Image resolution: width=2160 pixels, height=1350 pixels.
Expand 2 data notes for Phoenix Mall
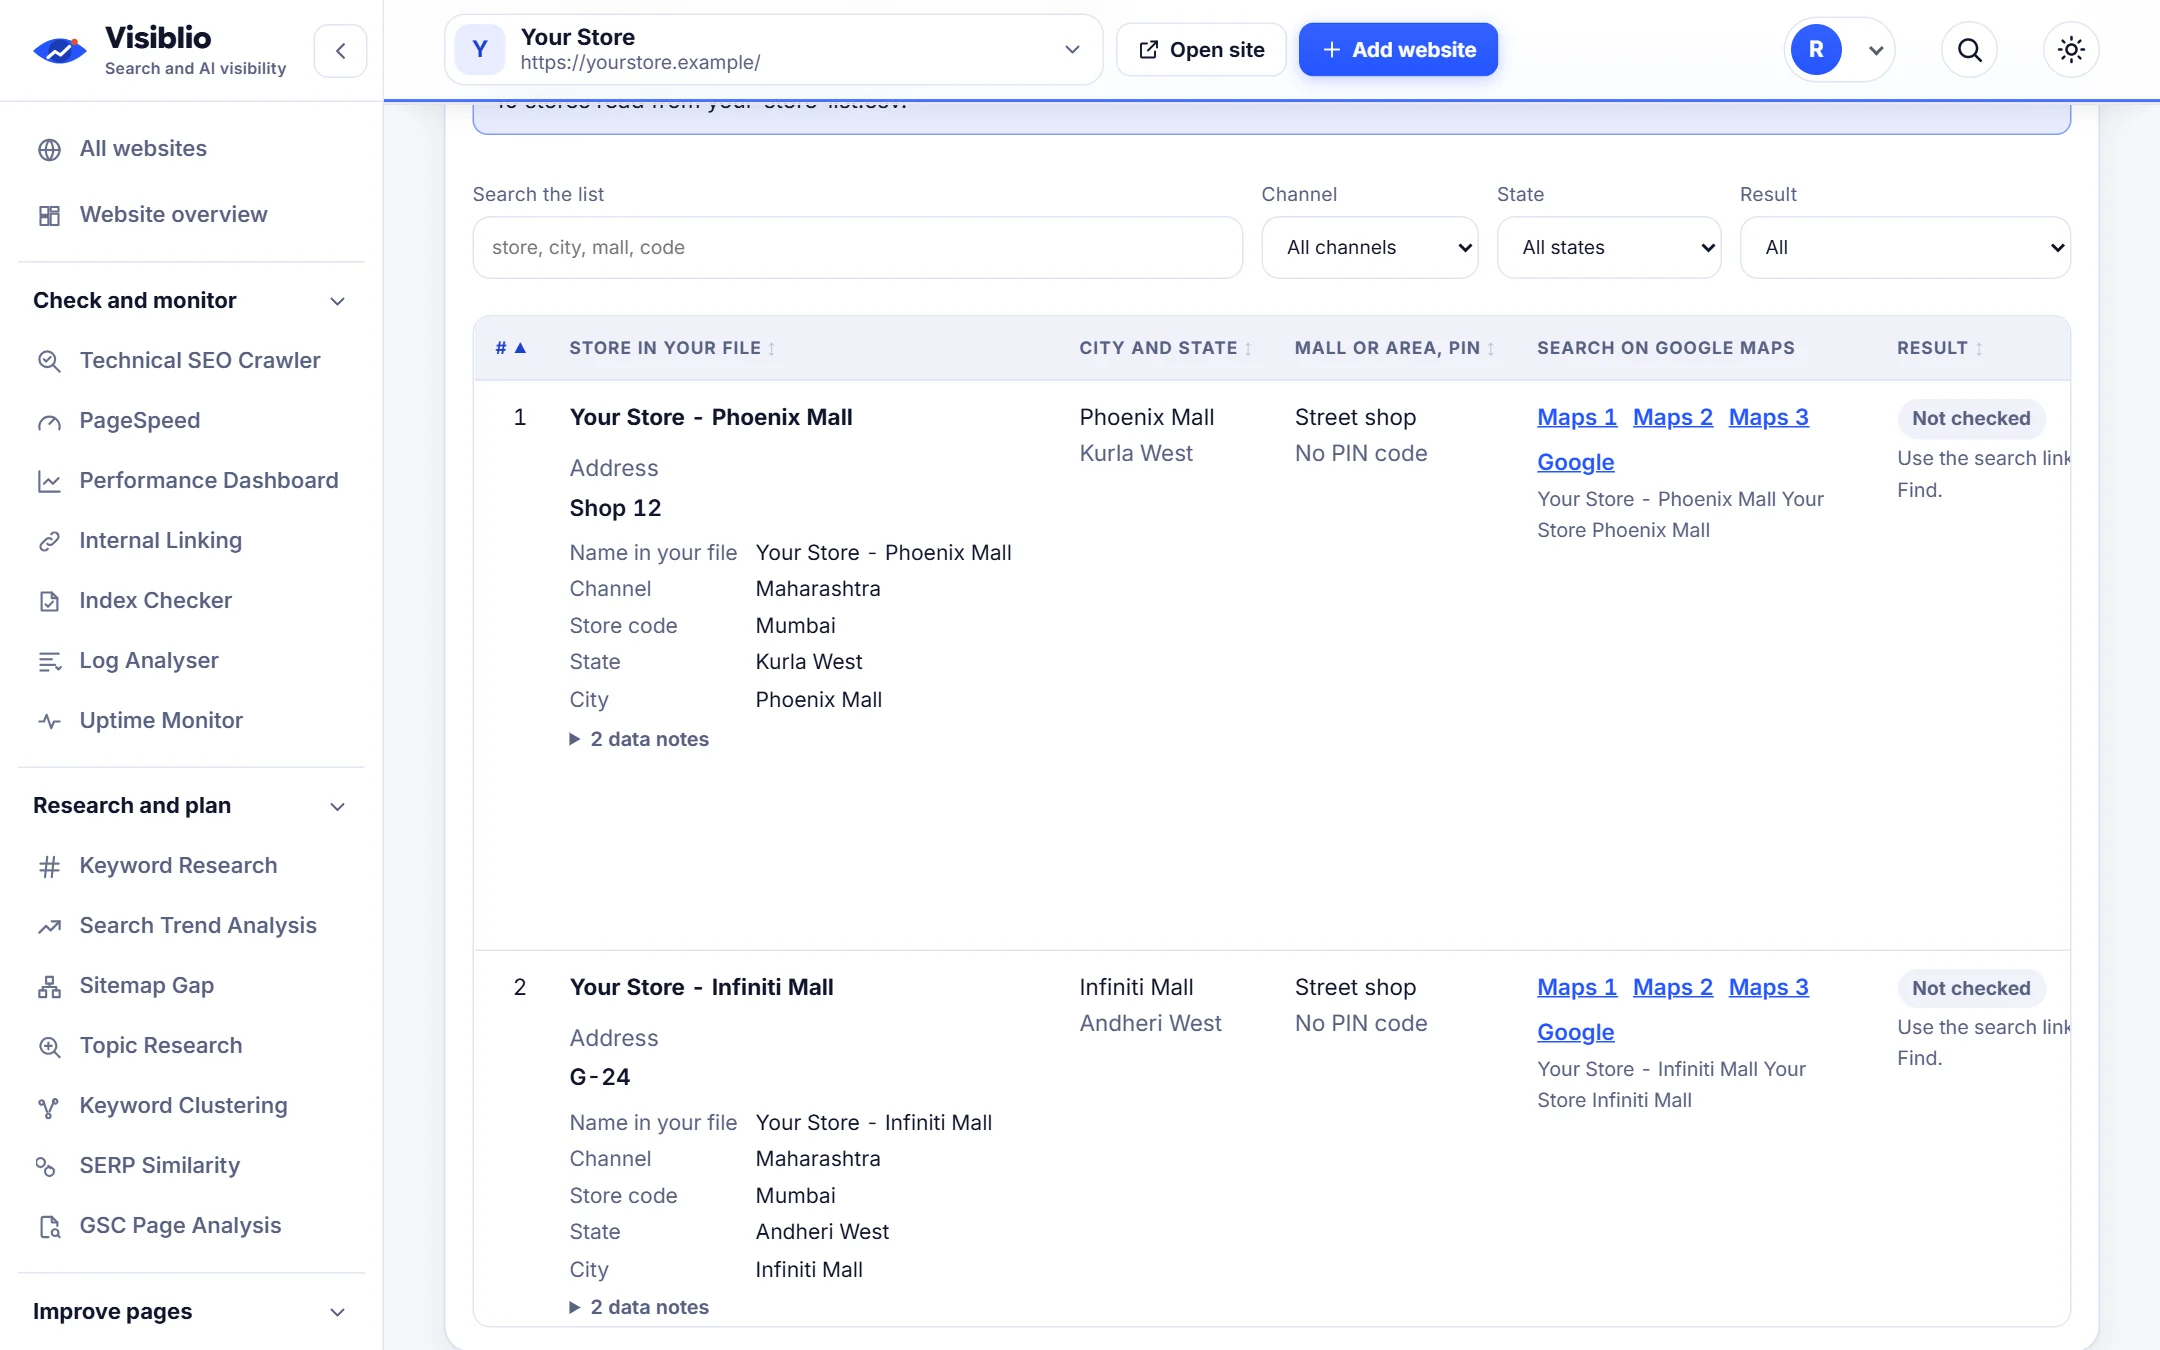(639, 739)
